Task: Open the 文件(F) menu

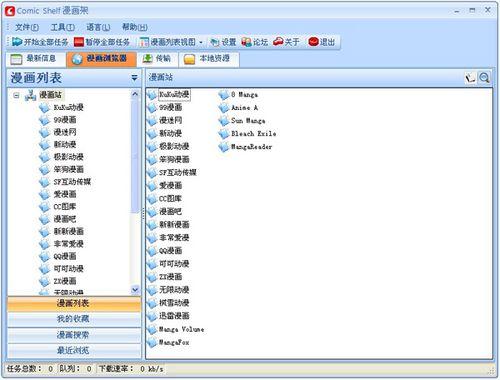Action: click(x=27, y=27)
